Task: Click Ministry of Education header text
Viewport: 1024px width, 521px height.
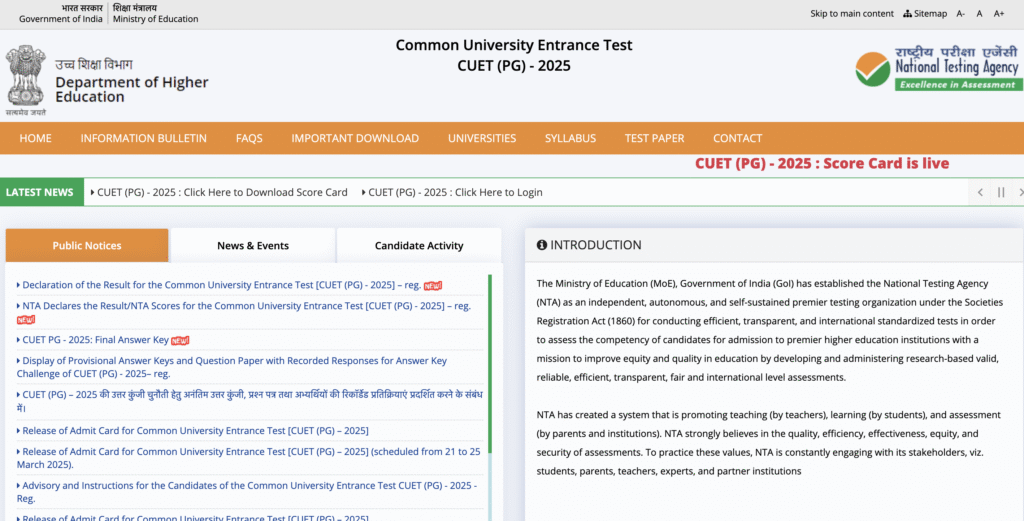Action: click(x=155, y=19)
